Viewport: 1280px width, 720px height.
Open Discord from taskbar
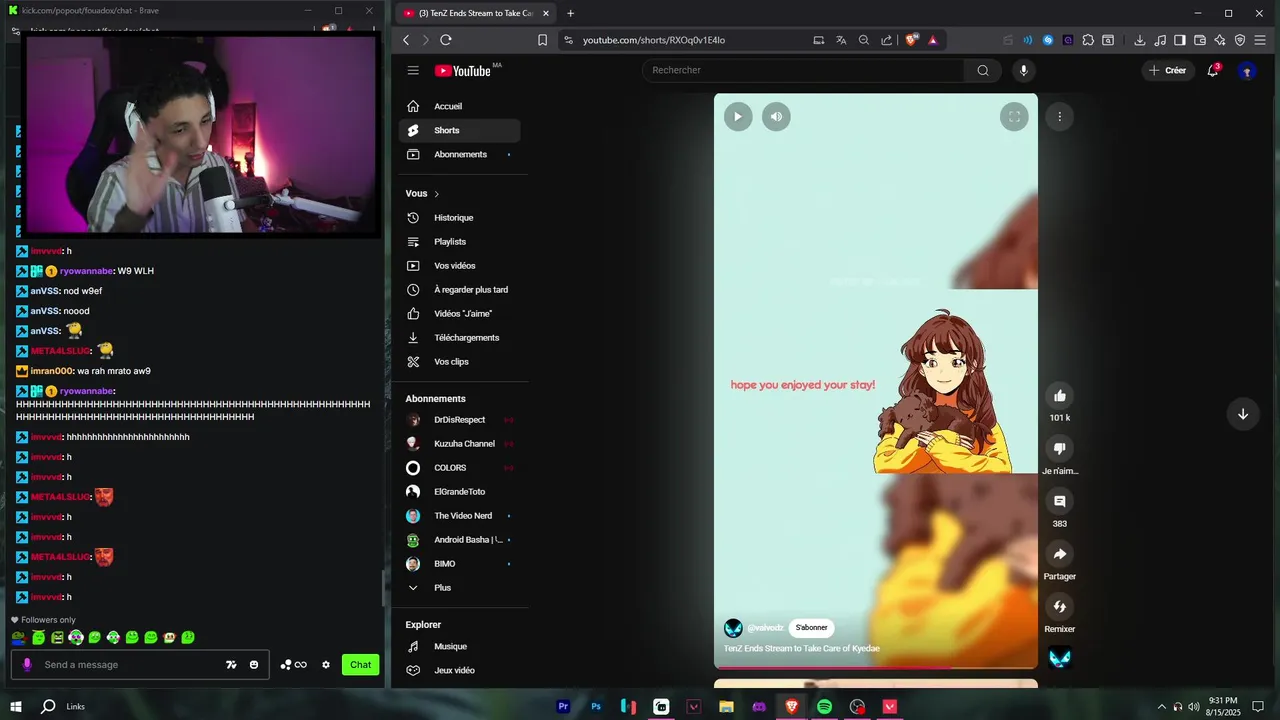tap(759, 706)
